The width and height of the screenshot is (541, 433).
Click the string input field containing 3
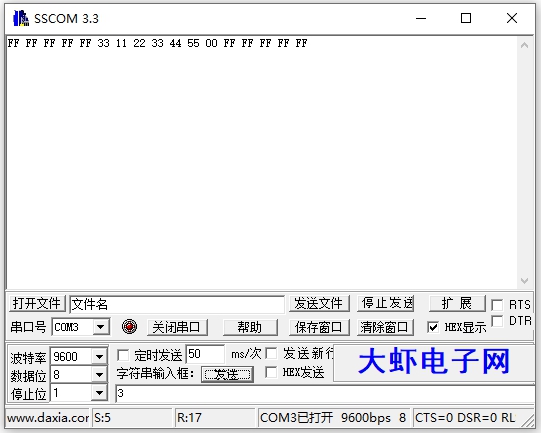click(x=325, y=393)
